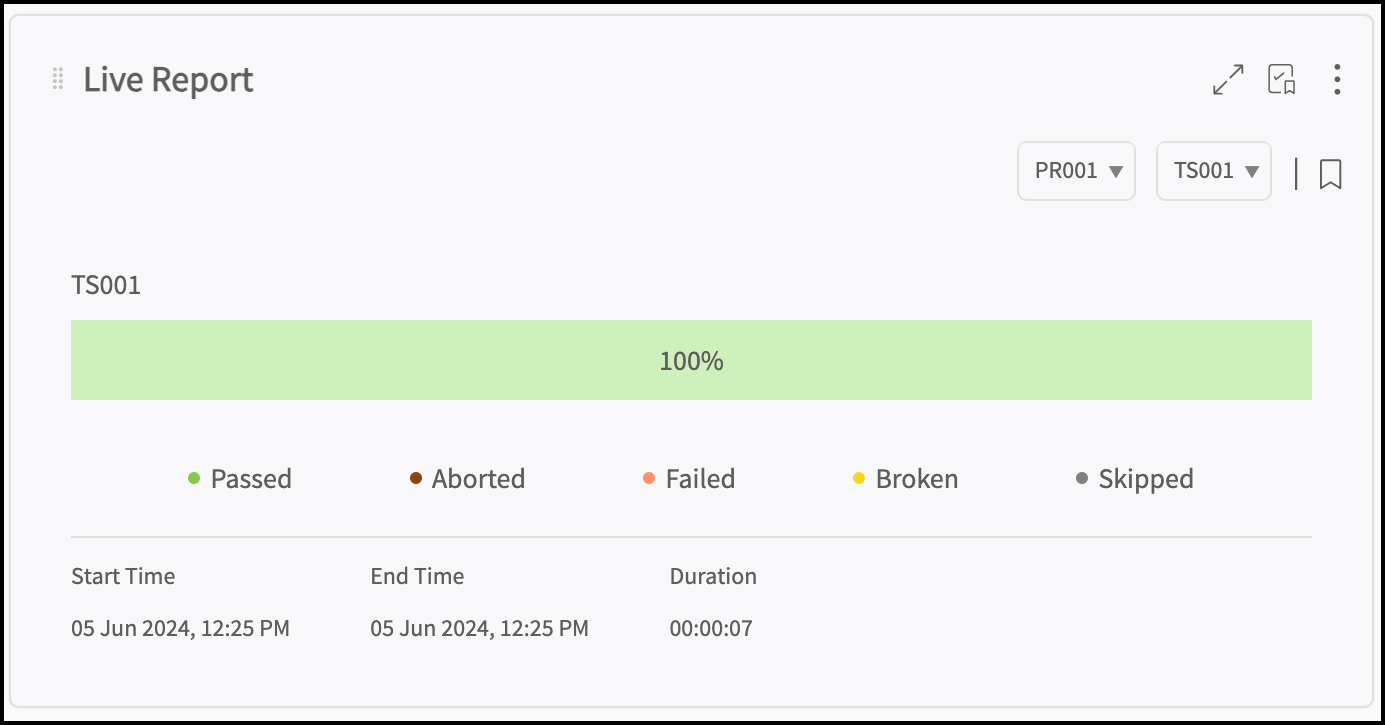
Task: Click the brown Aborted legend dot
Action: pyautogui.click(x=416, y=479)
